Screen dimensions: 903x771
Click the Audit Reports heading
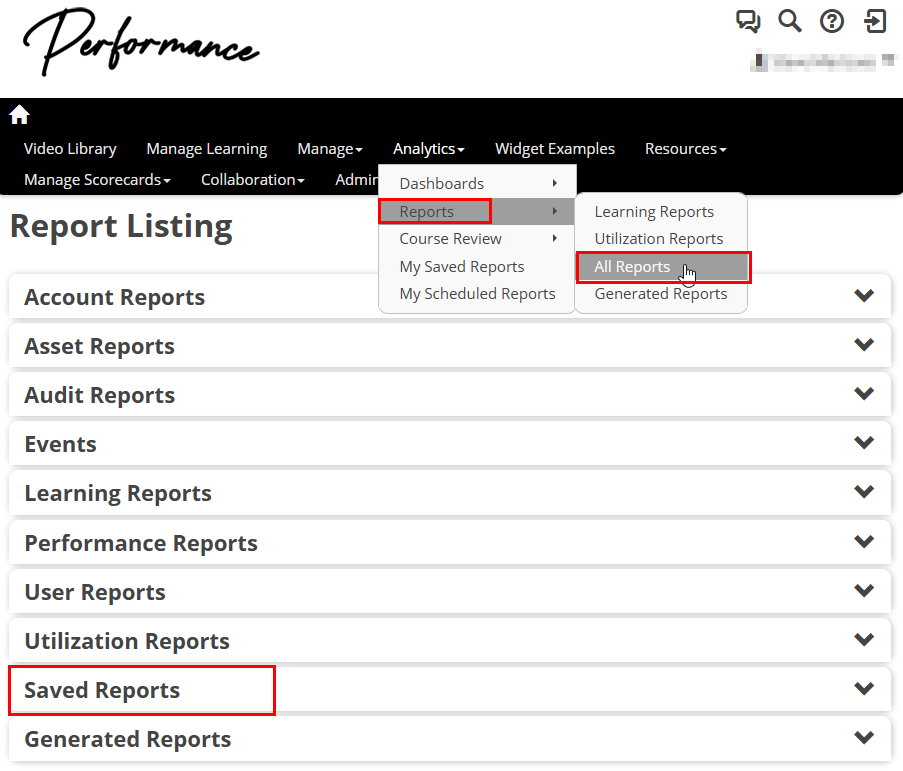(x=100, y=395)
